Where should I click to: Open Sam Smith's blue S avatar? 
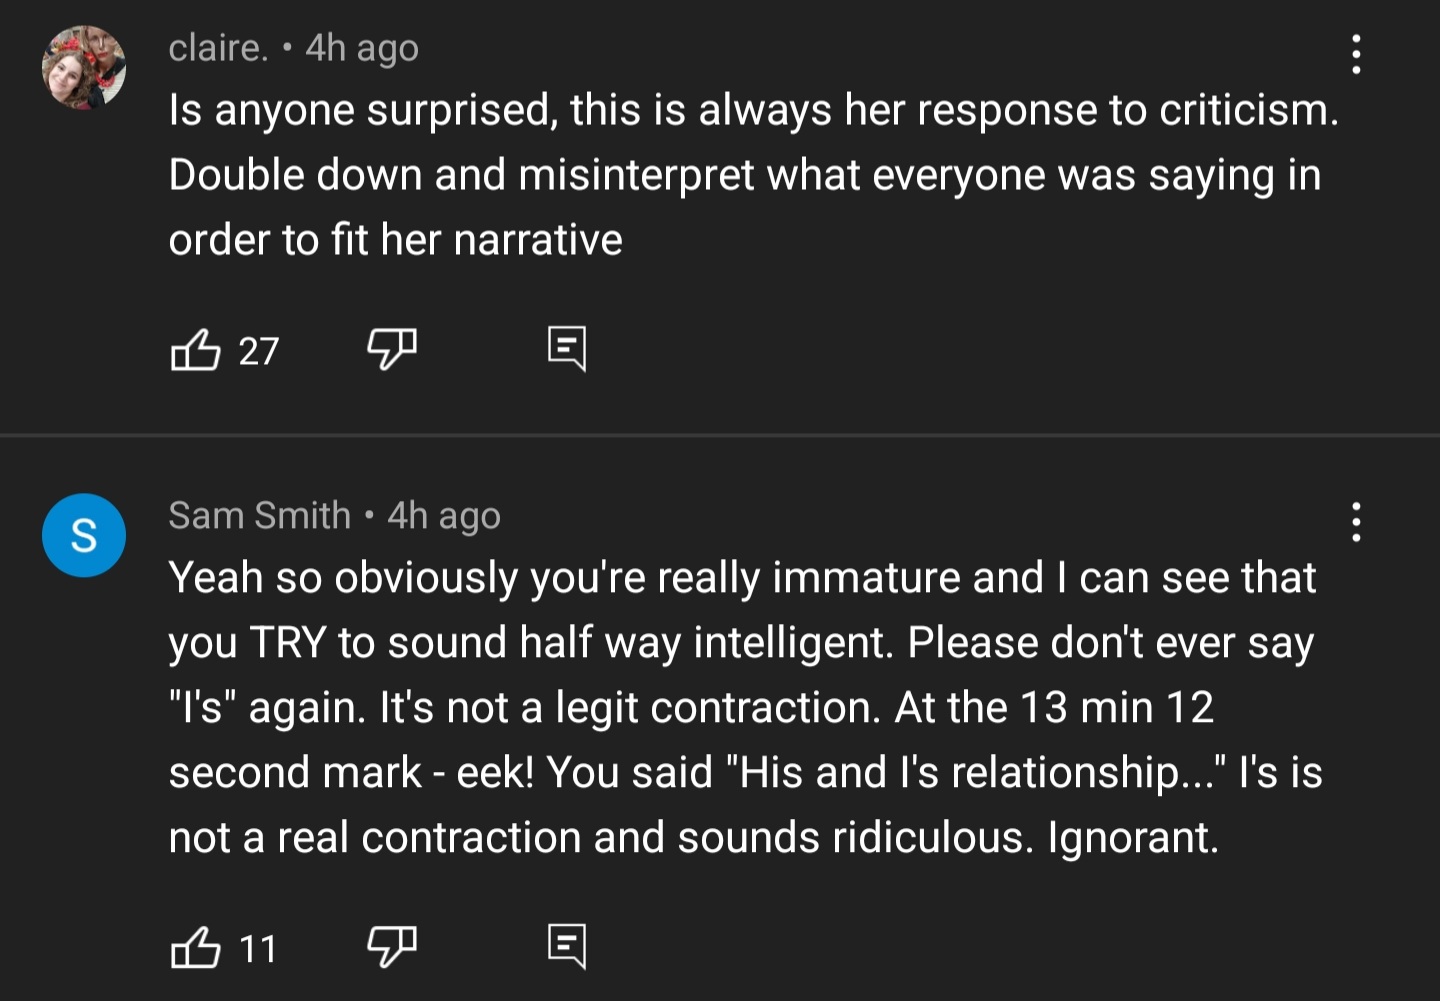point(84,535)
